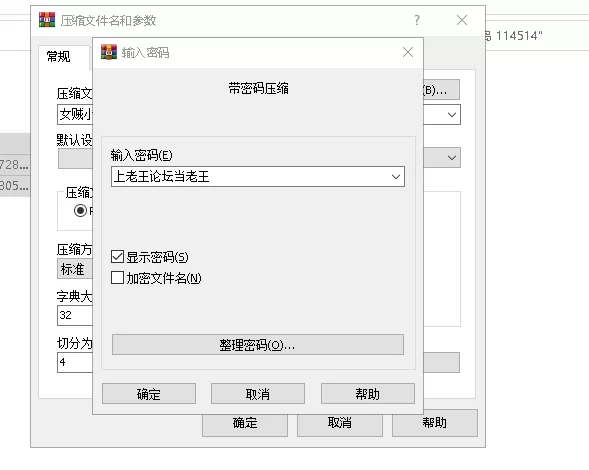Click the dictionary size field showing 32
The width and height of the screenshot is (589, 470).
click(75, 315)
